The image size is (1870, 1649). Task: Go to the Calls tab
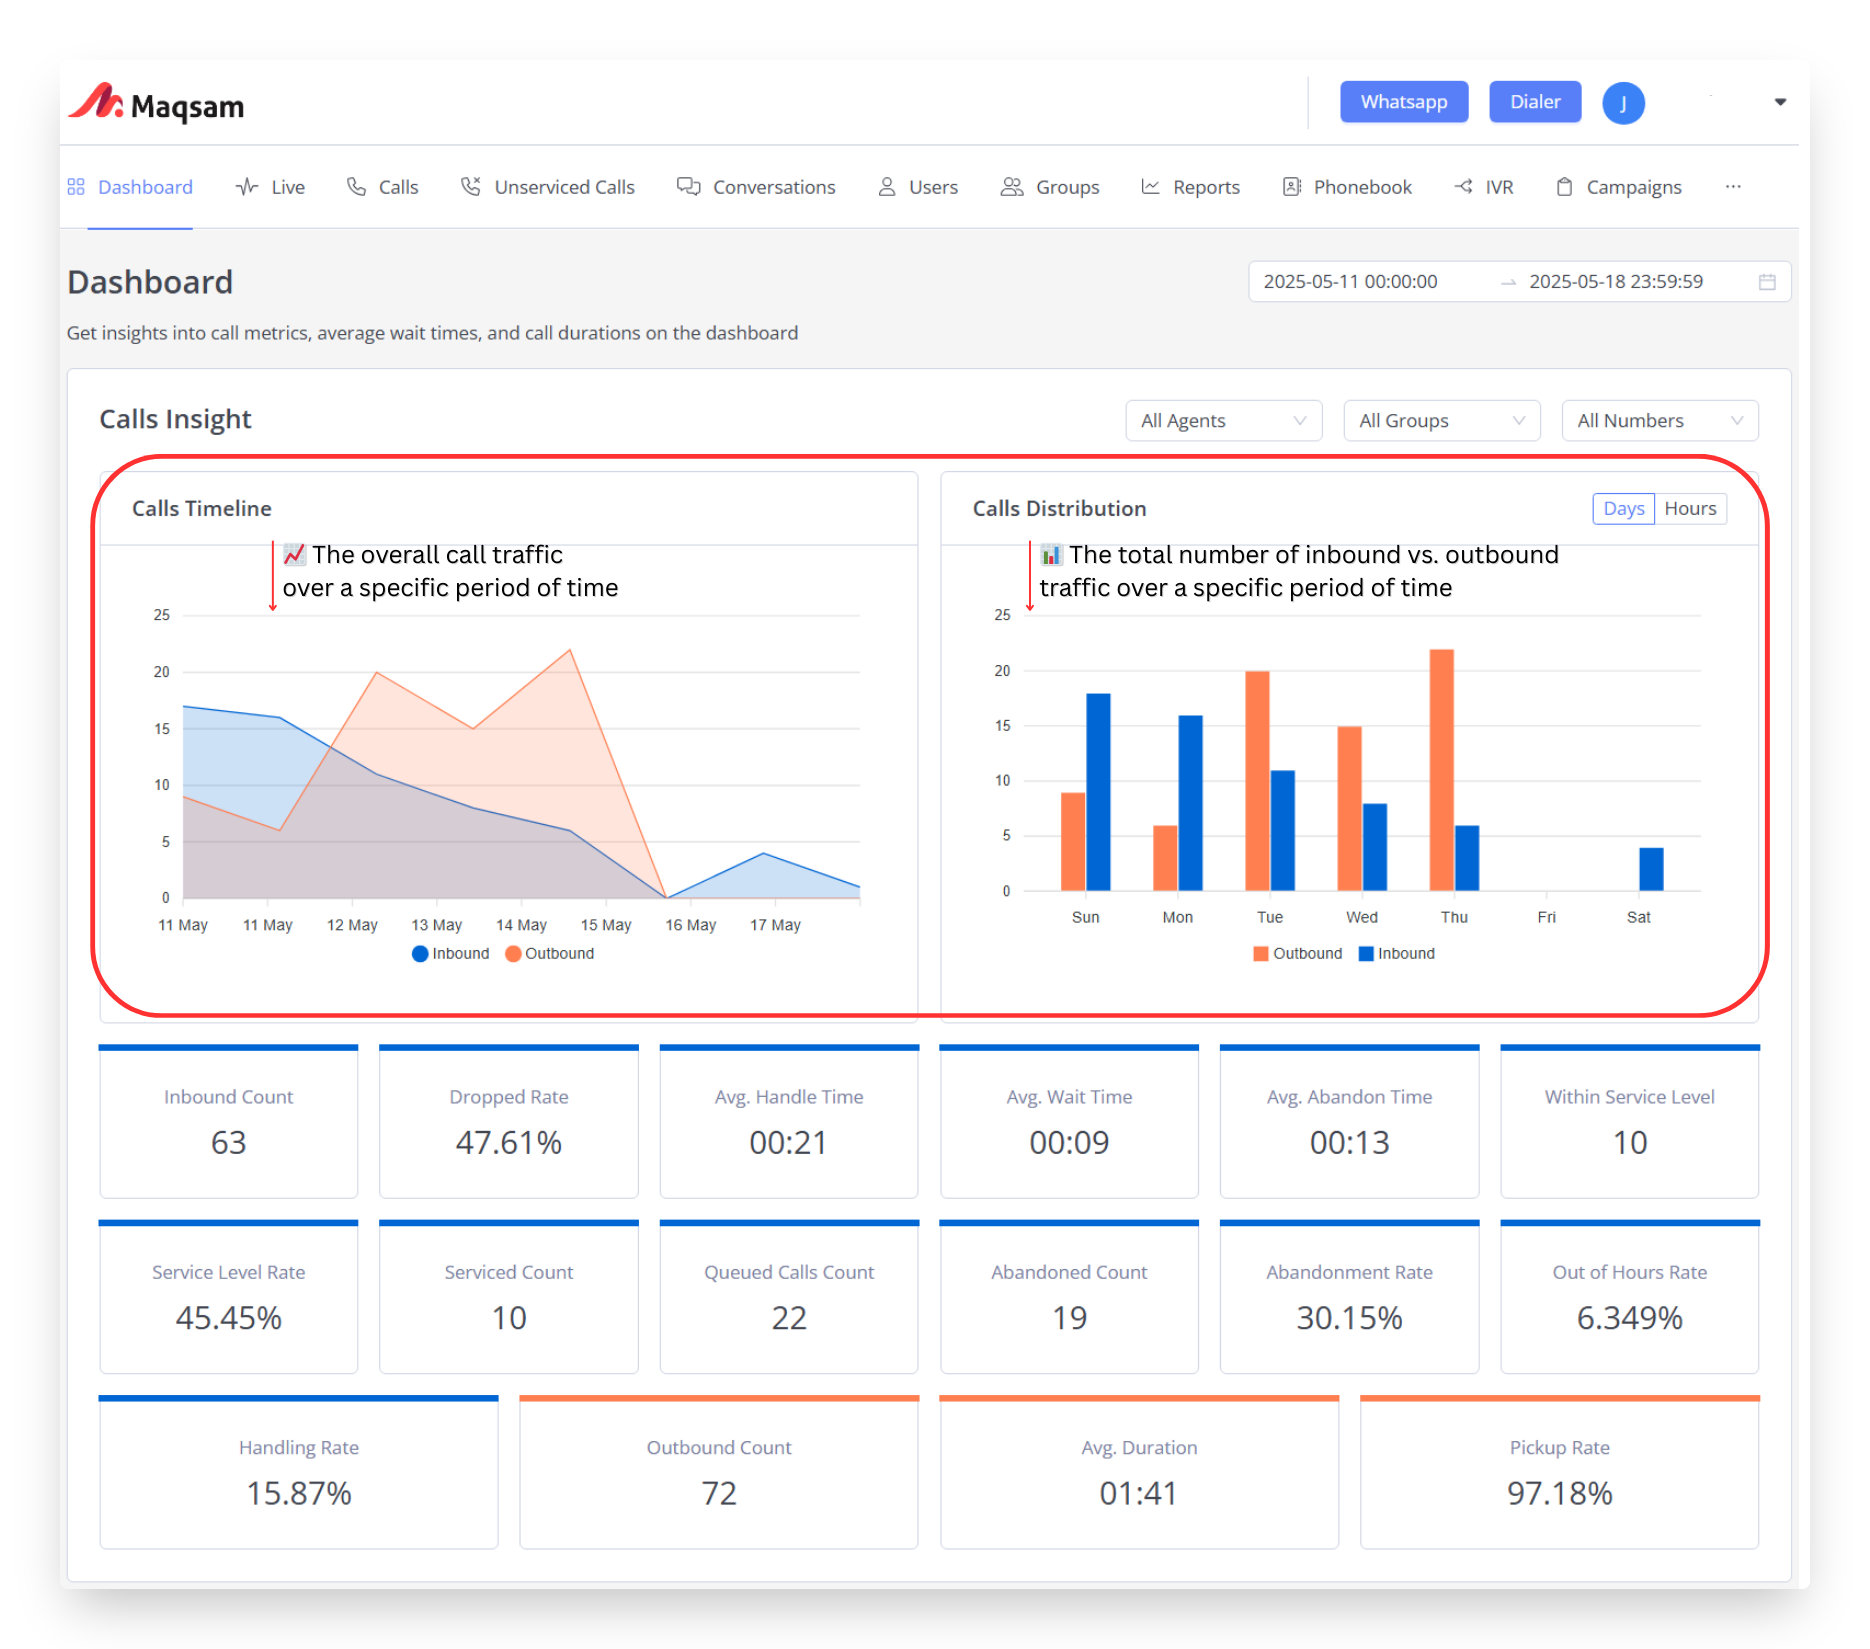(382, 187)
